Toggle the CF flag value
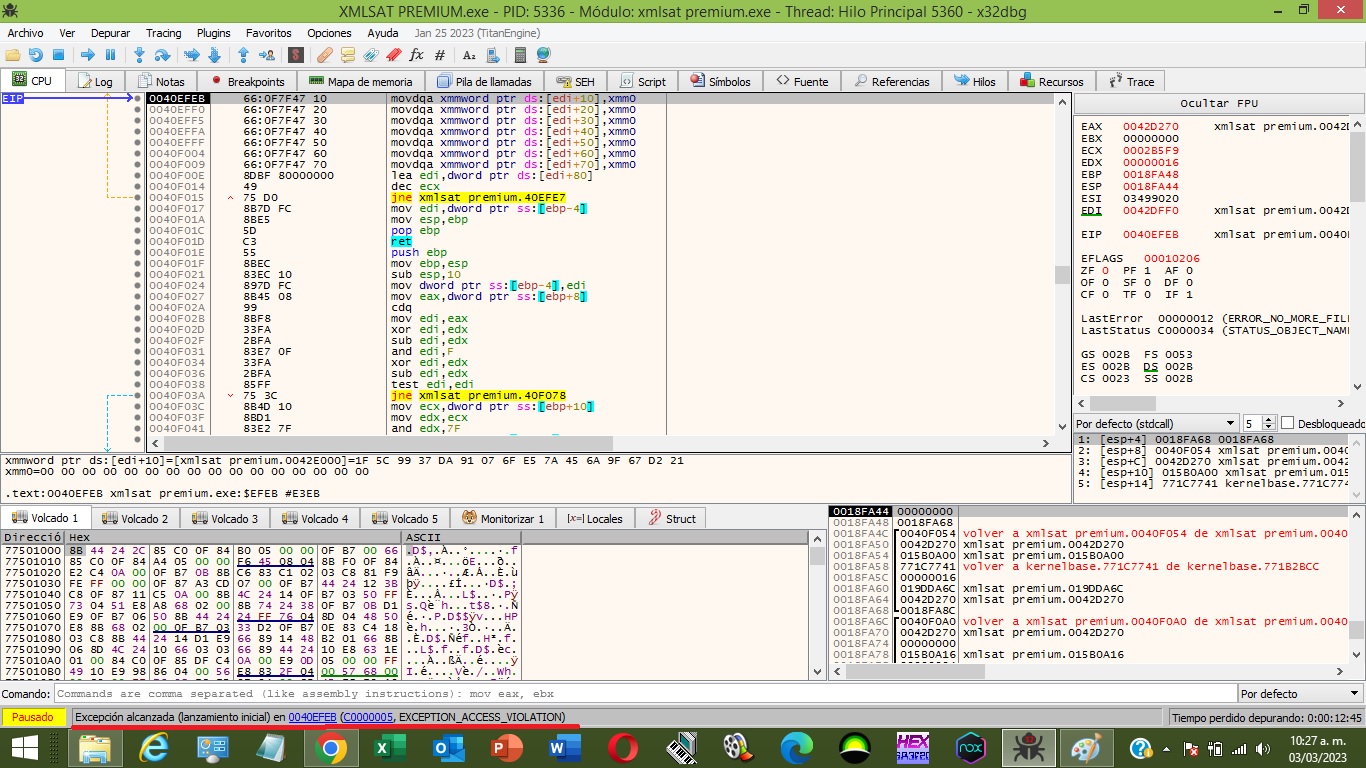Image resolution: width=1366 pixels, height=768 pixels. 1106,294
